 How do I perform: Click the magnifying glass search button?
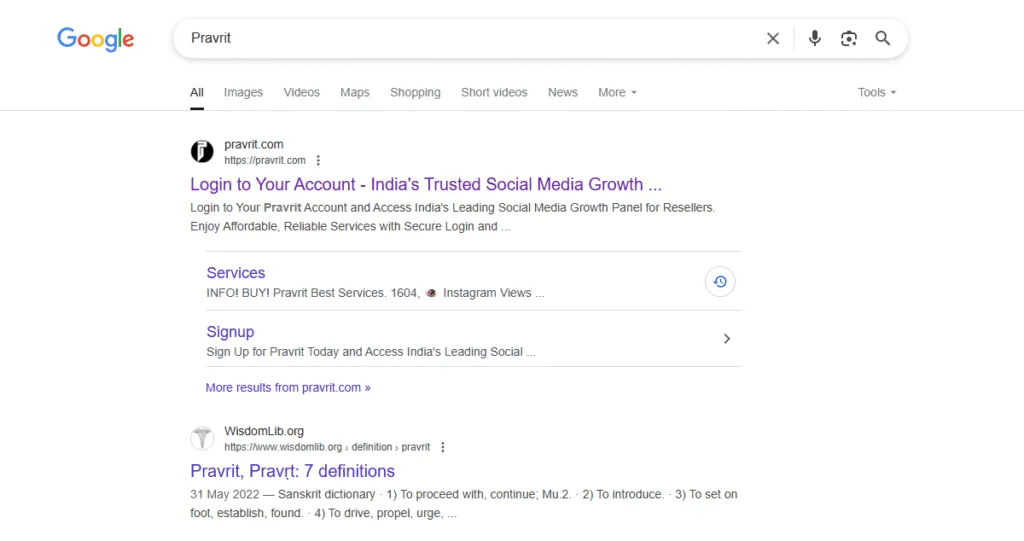coord(883,38)
